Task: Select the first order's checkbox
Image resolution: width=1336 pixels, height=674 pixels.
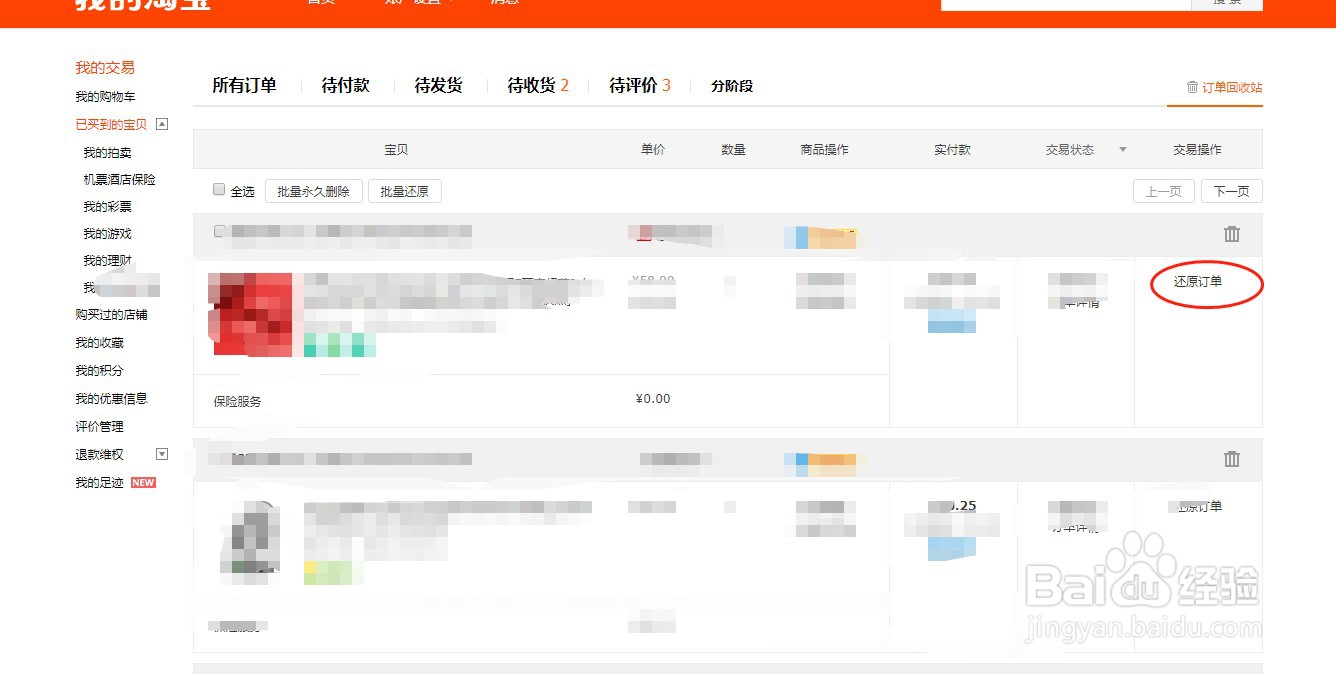Action: (220, 230)
